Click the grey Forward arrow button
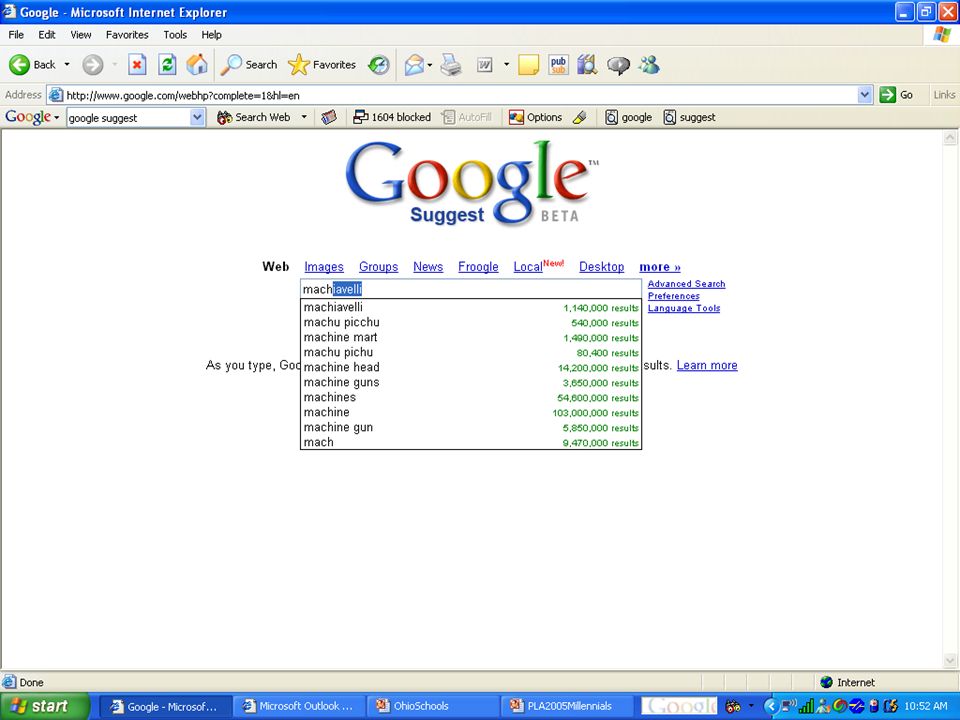 pyautogui.click(x=93, y=64)
